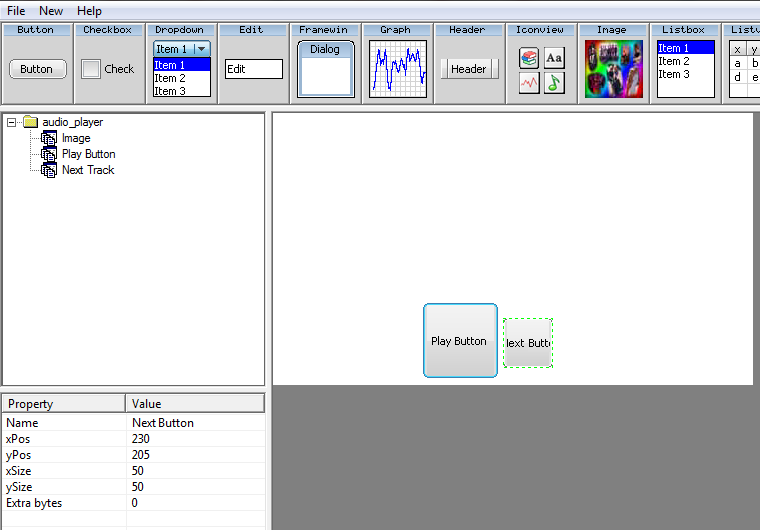
Task: Open the Item 1 dropdown arrow
Action: tap(201, 49)
